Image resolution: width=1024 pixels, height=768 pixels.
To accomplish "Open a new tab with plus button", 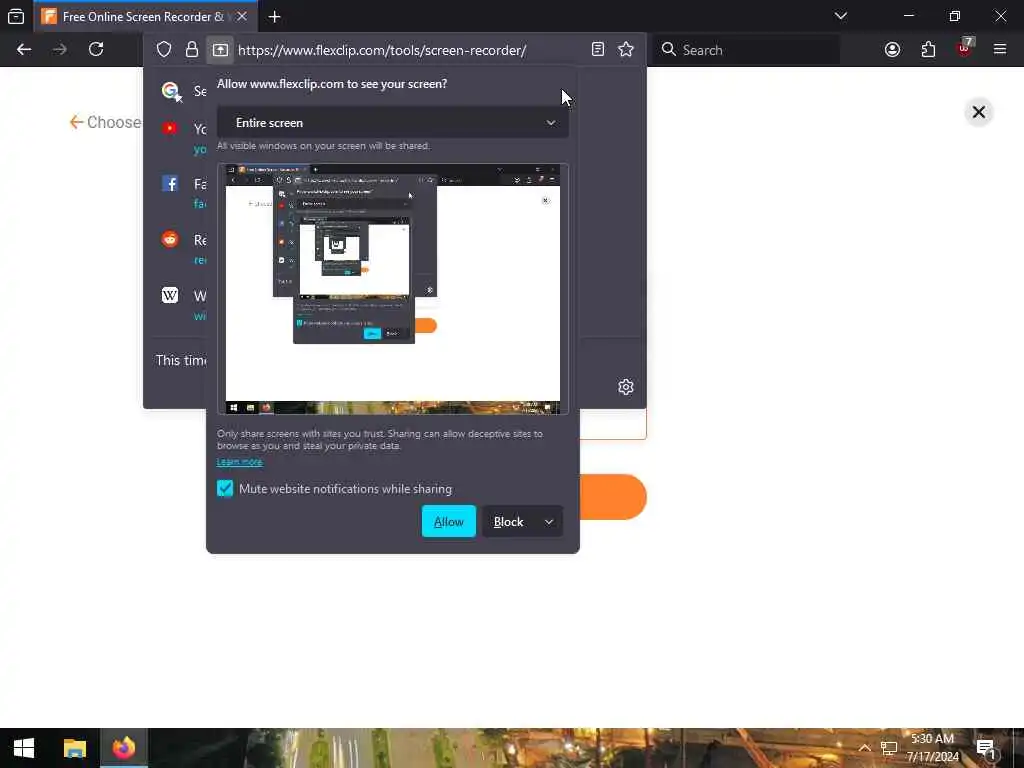I will coord(274,17).
